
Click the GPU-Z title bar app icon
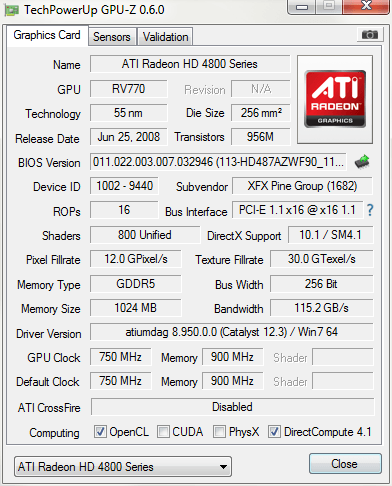pyautogui.click(x=11, y=10)
